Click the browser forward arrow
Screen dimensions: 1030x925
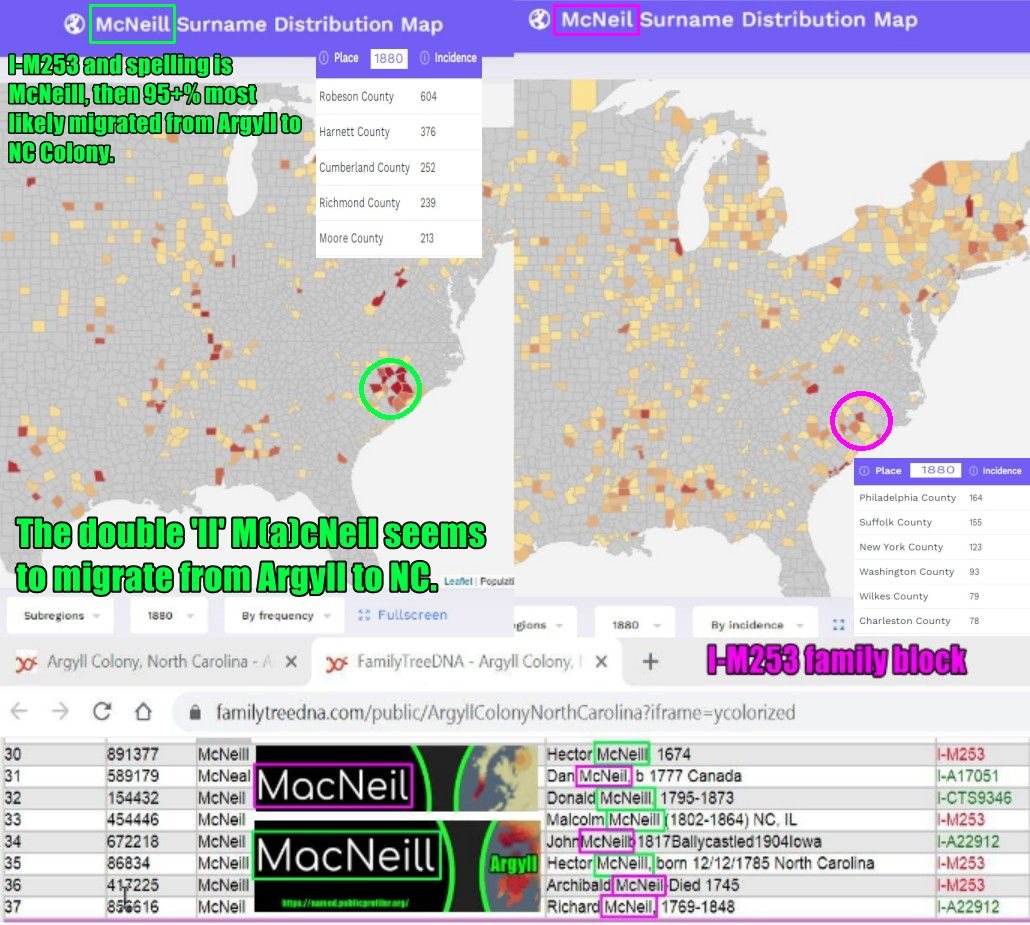pyautogui.click(x=60, y=712)
